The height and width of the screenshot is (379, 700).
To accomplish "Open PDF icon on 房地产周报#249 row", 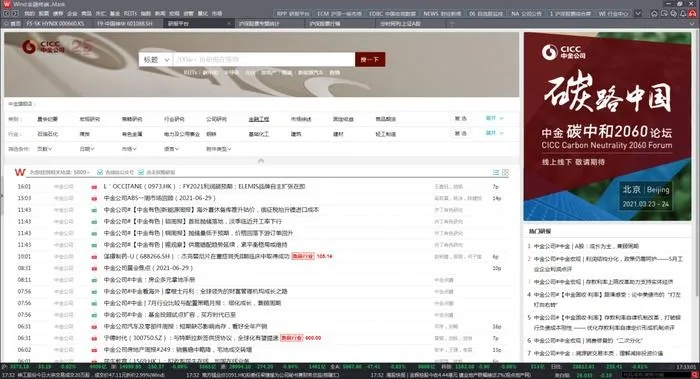I will click(x=94, y=350).
